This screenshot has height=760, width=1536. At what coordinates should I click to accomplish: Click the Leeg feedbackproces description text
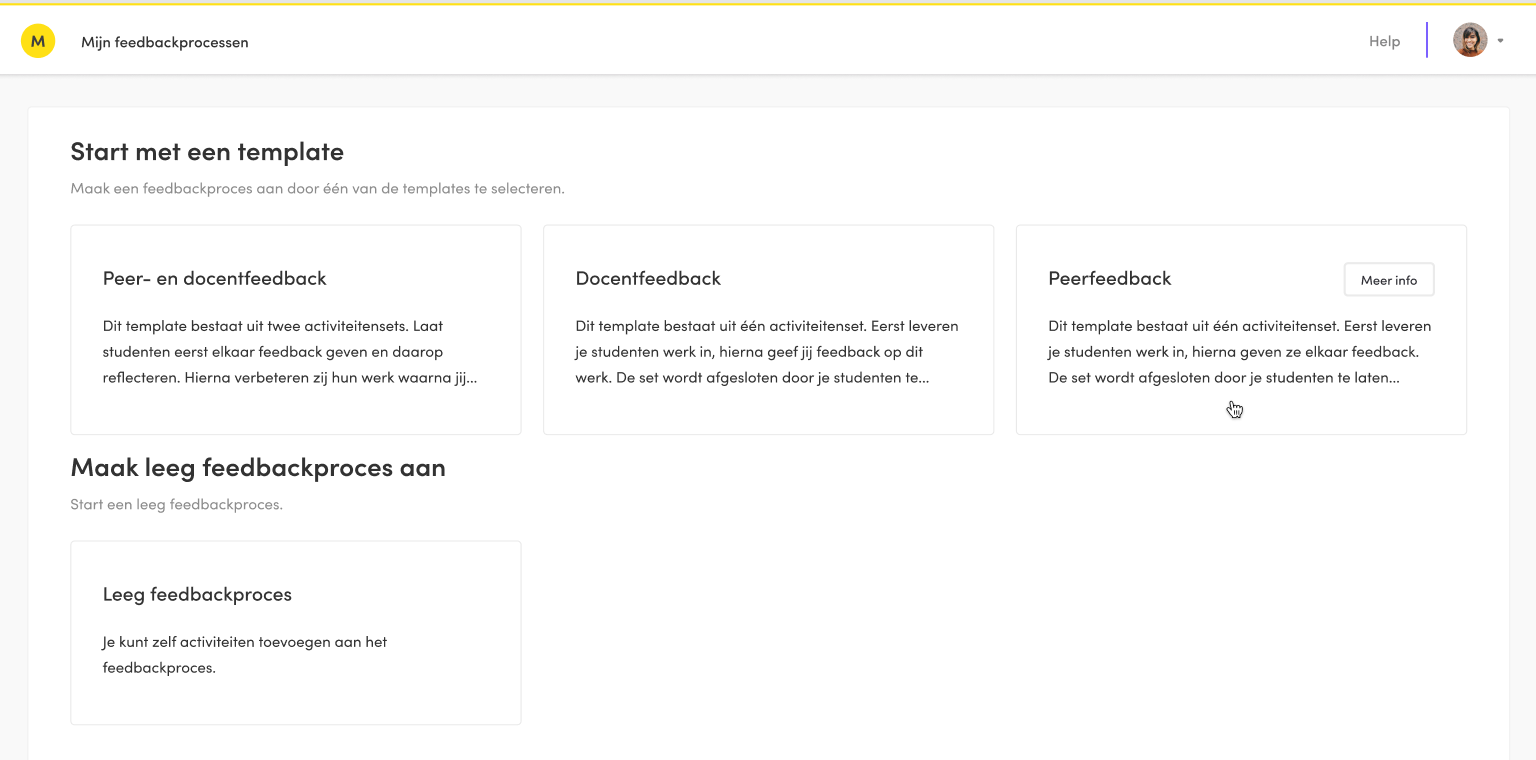[x=245, y=655]
